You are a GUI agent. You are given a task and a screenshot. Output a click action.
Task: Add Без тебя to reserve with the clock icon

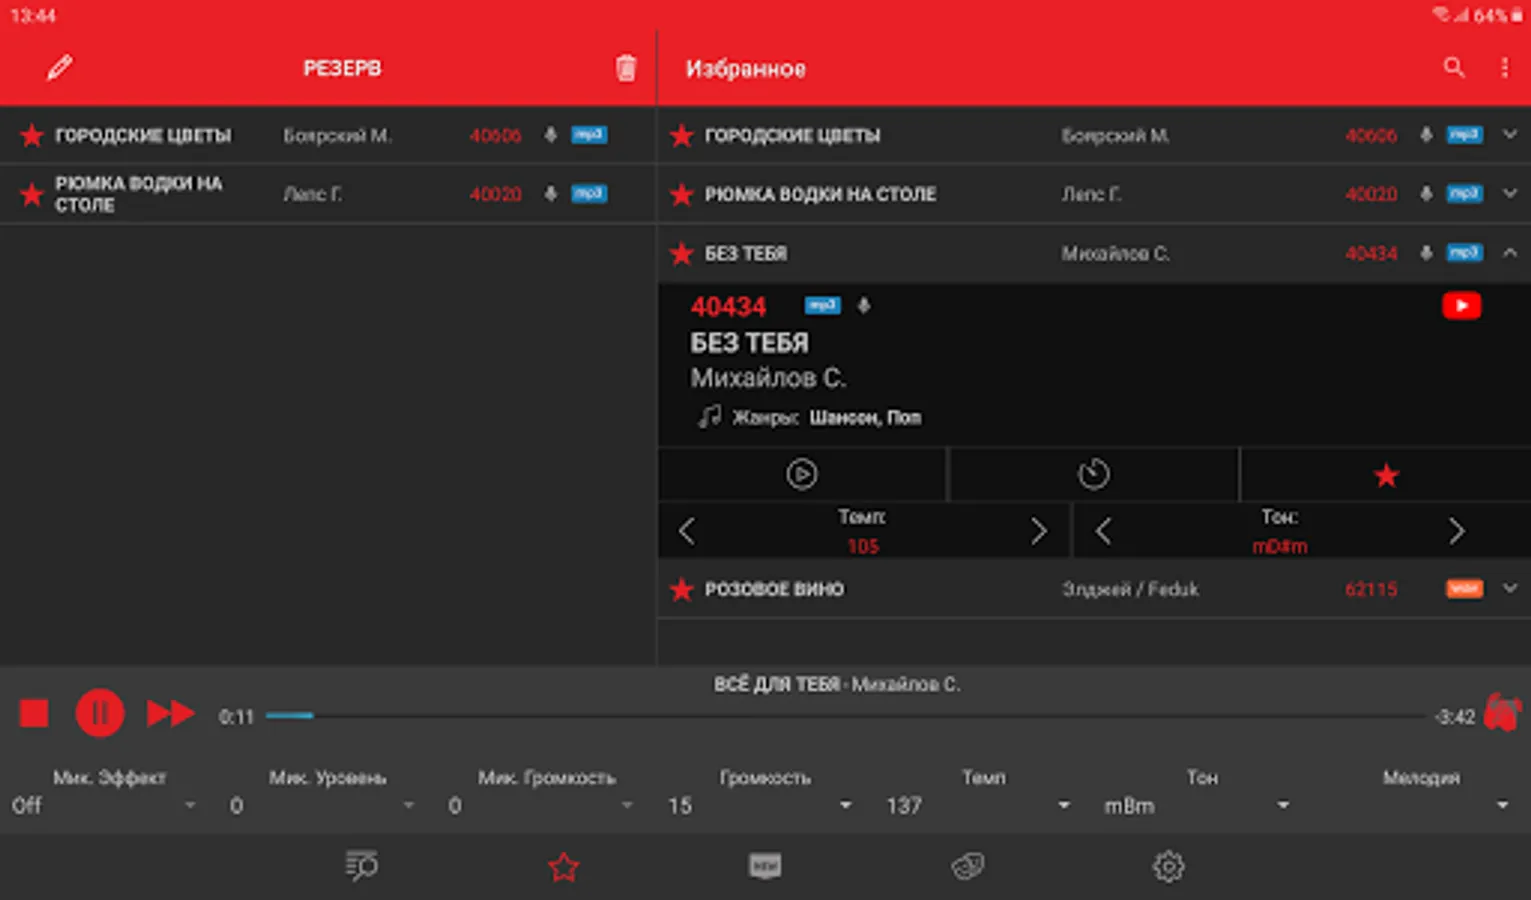click(x=1093, y=474)
